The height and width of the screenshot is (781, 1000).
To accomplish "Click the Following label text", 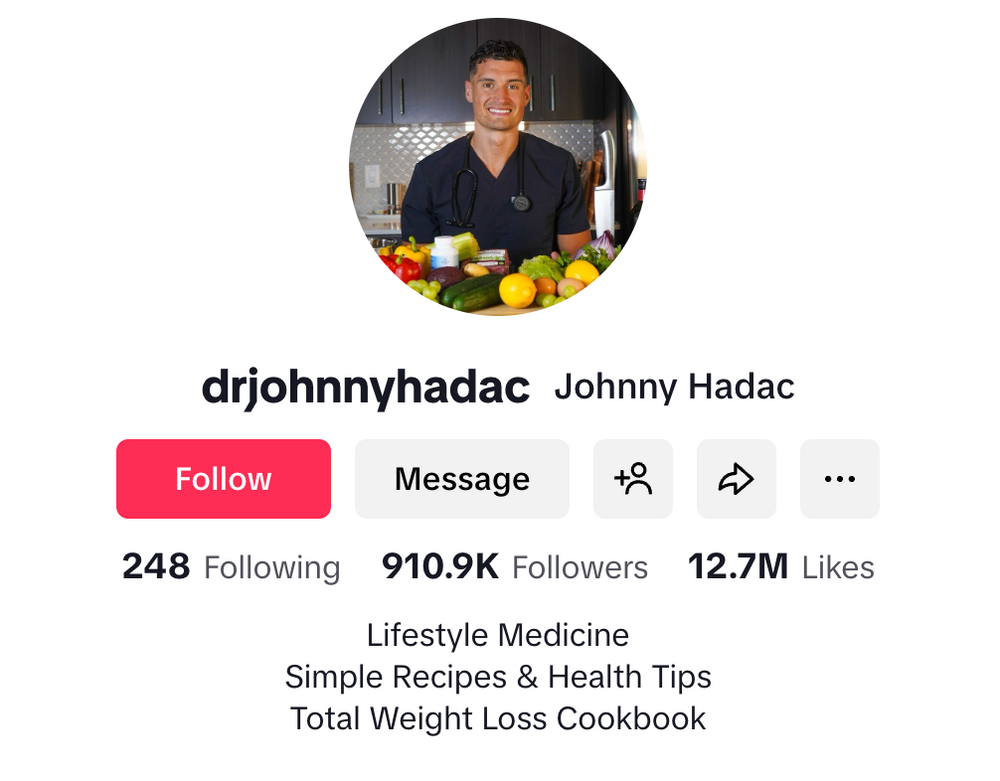I will point(272,568).
